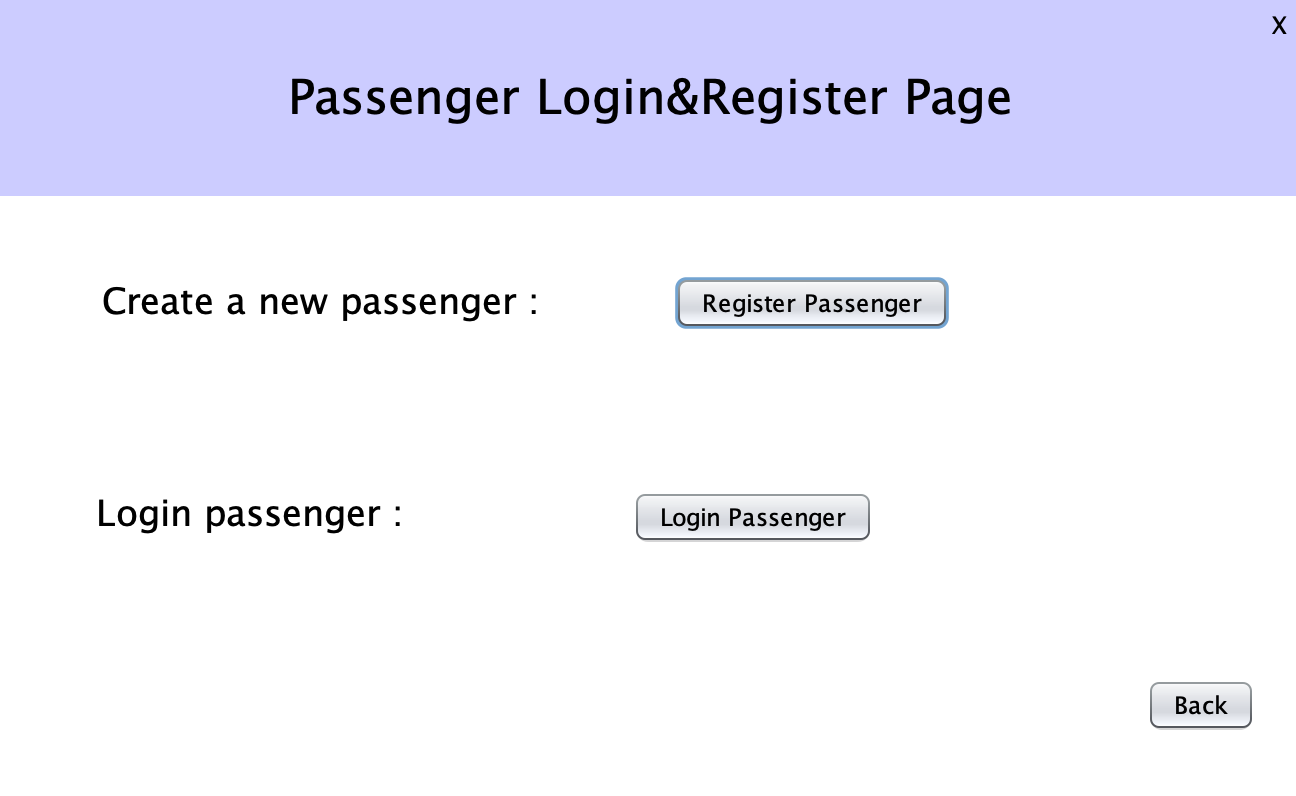
Task: Click the 'Login passenger' label
Action: tap(248, 513)
